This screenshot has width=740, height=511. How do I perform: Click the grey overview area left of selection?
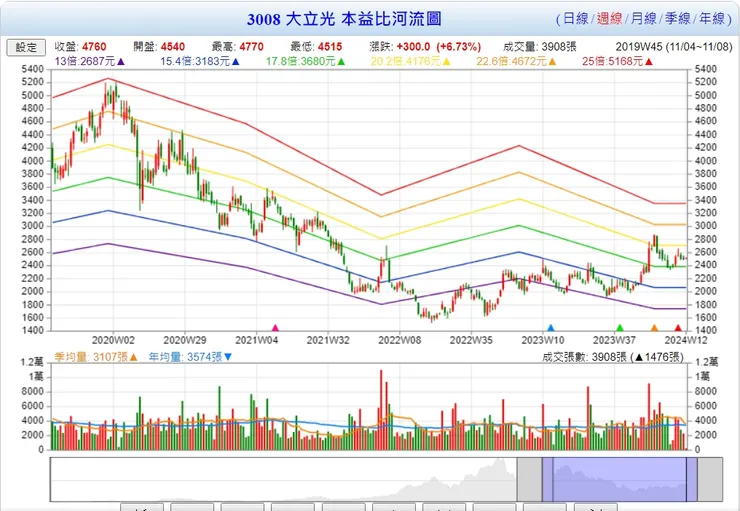coord(530,479)
